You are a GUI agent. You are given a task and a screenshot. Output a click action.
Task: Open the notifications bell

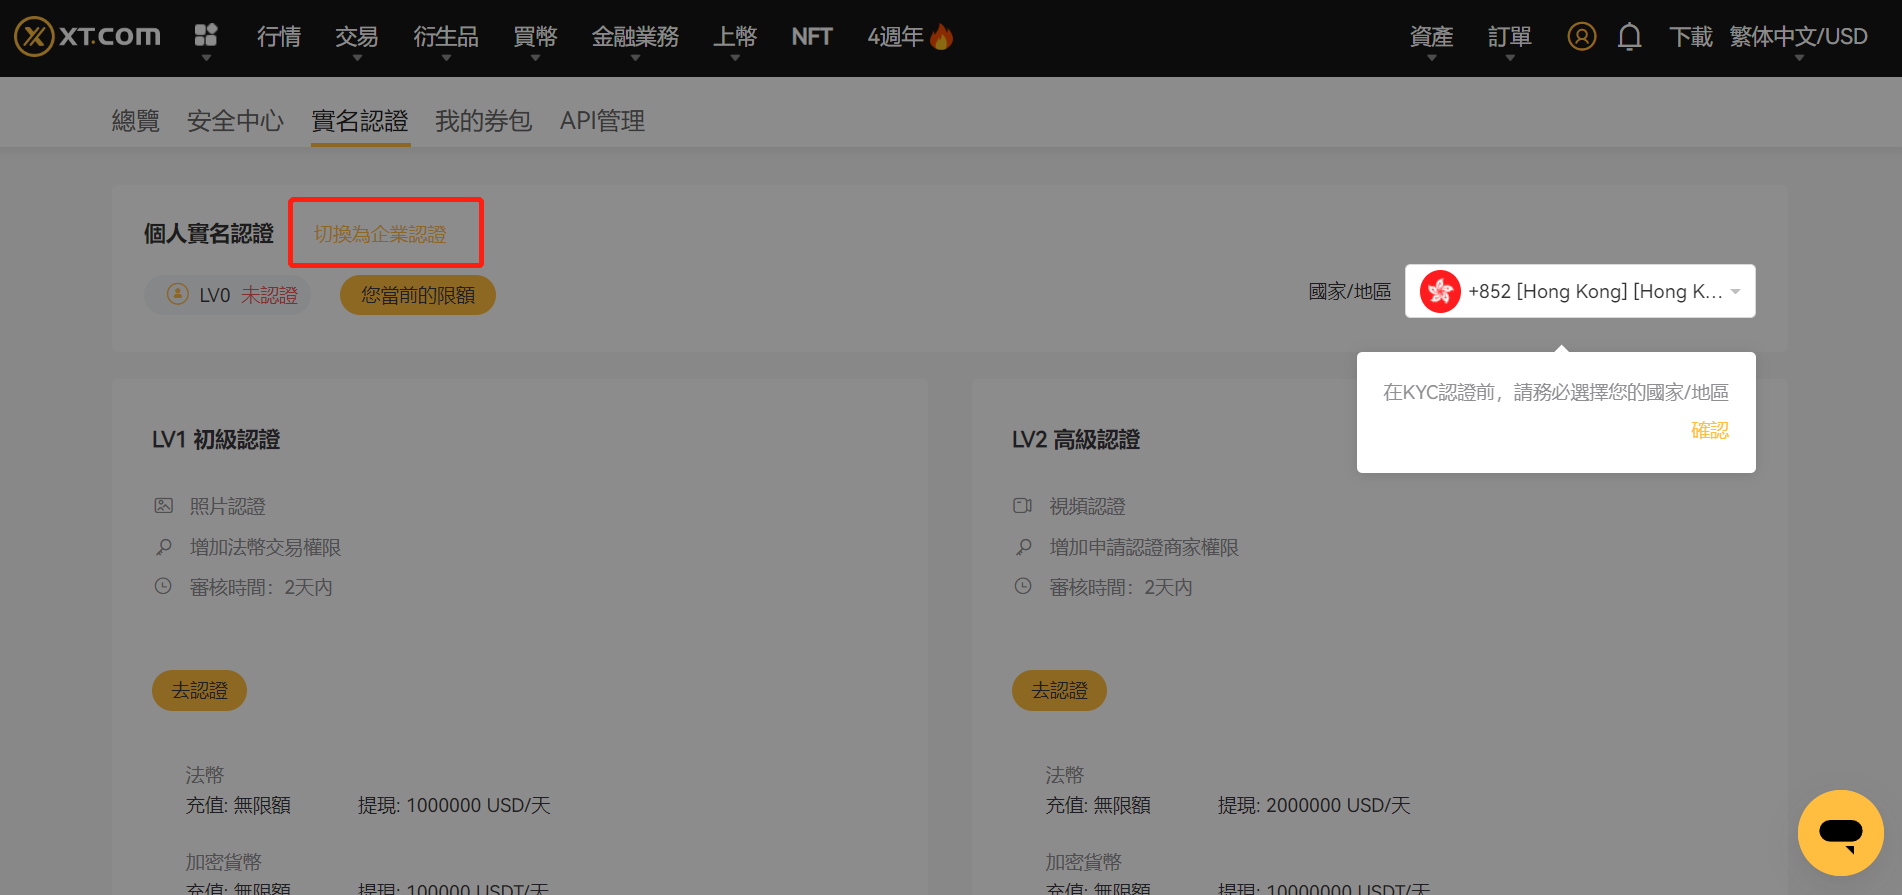pyautogui.click(x=1629, y=37)
